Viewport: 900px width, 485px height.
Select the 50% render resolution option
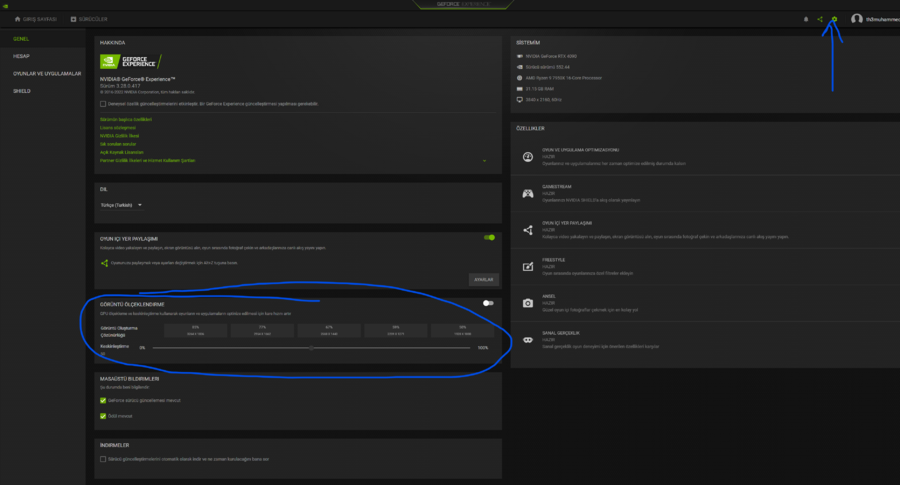tap(462, 330)
